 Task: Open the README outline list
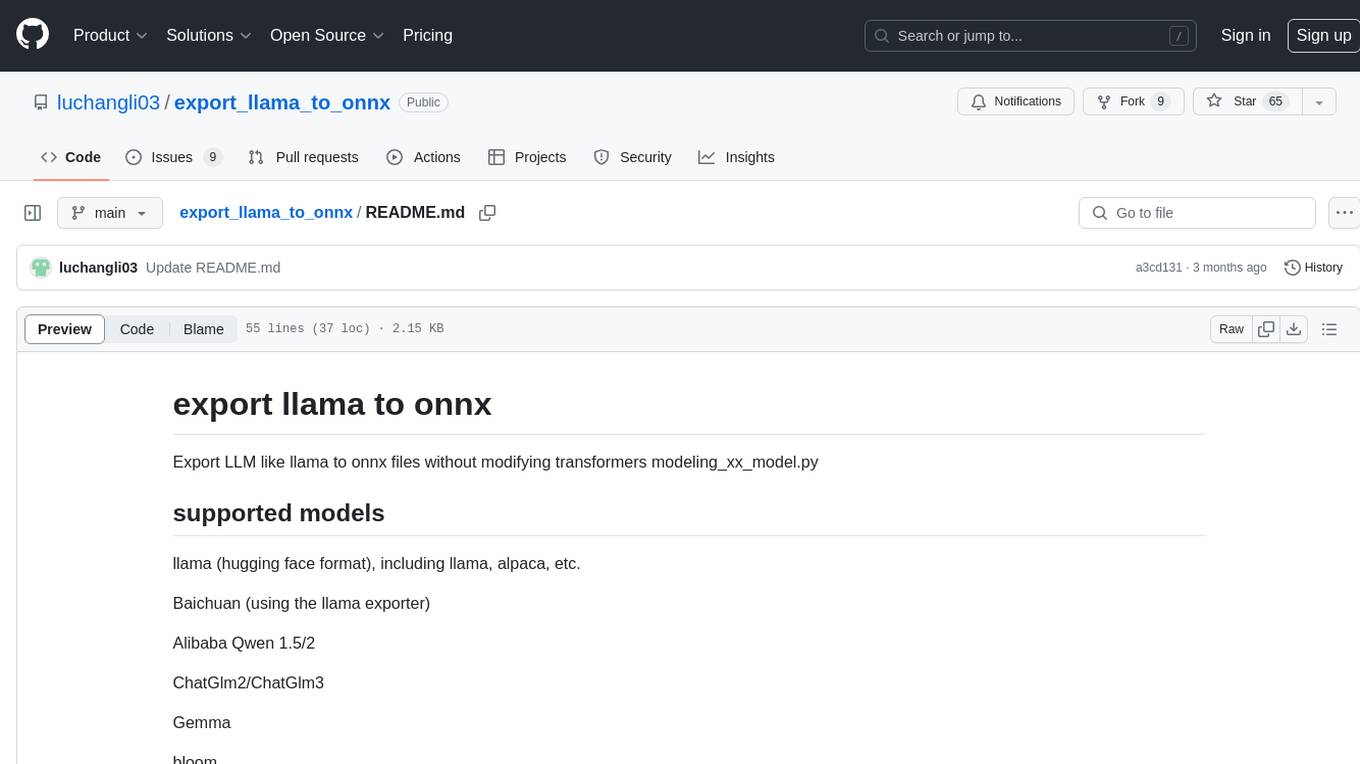(1329, 329)
